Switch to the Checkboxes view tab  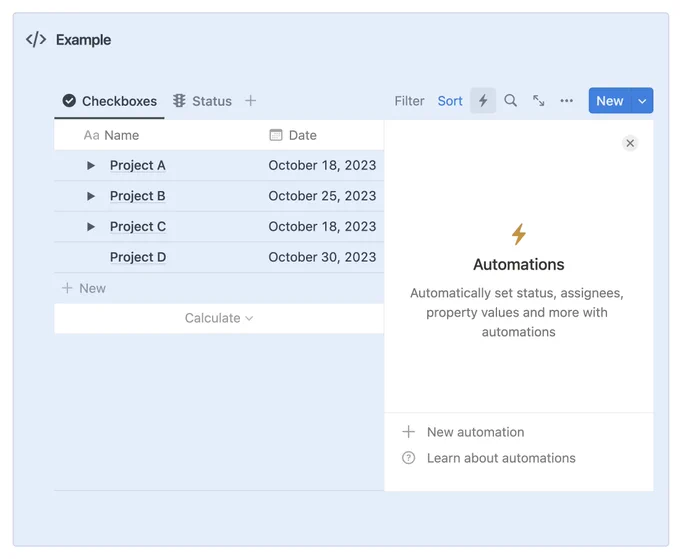[x=109, y=101]
